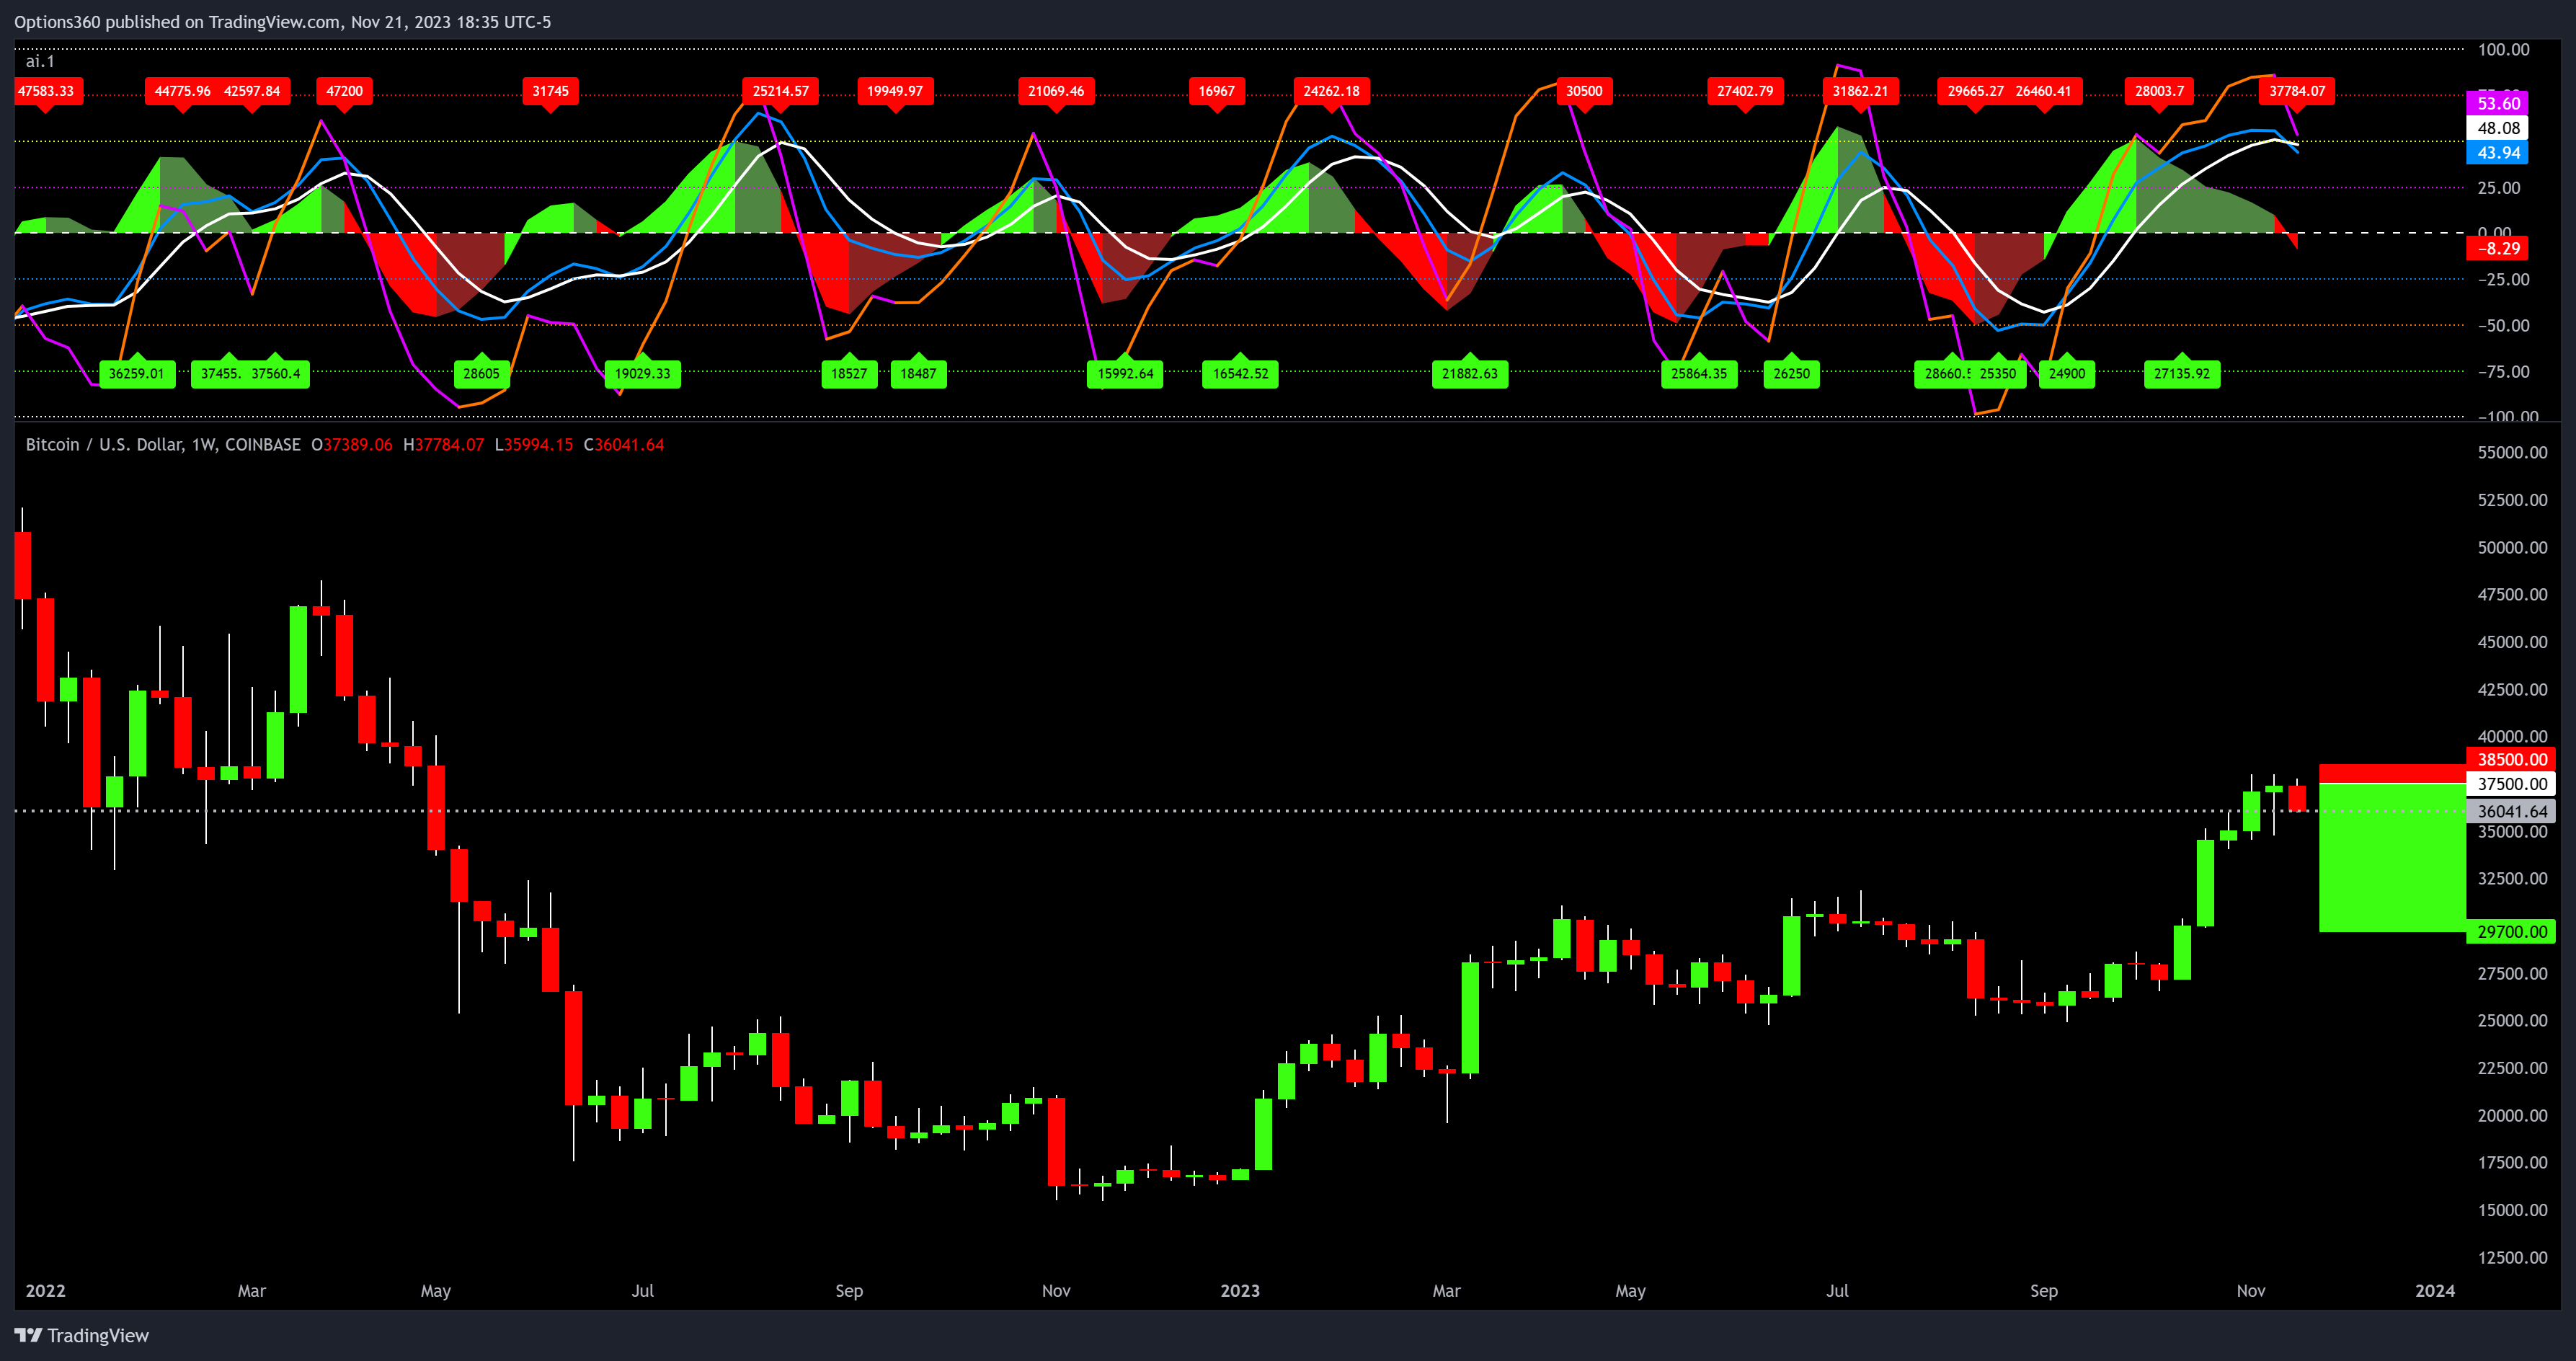This screenshot has width=2576, height=1361.
Task: Select the white 37500.00 entry price tag
Action: point(2511,784)
